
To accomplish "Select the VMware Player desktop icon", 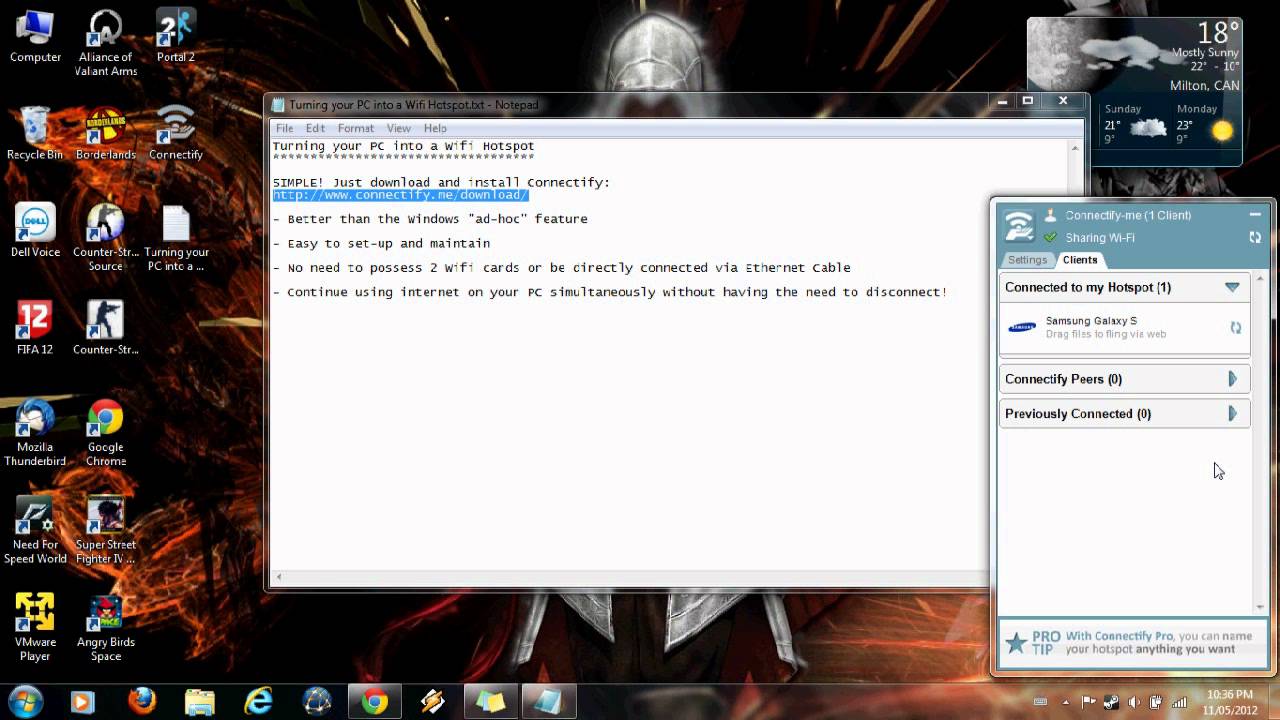I will click(x=35, y=627).
